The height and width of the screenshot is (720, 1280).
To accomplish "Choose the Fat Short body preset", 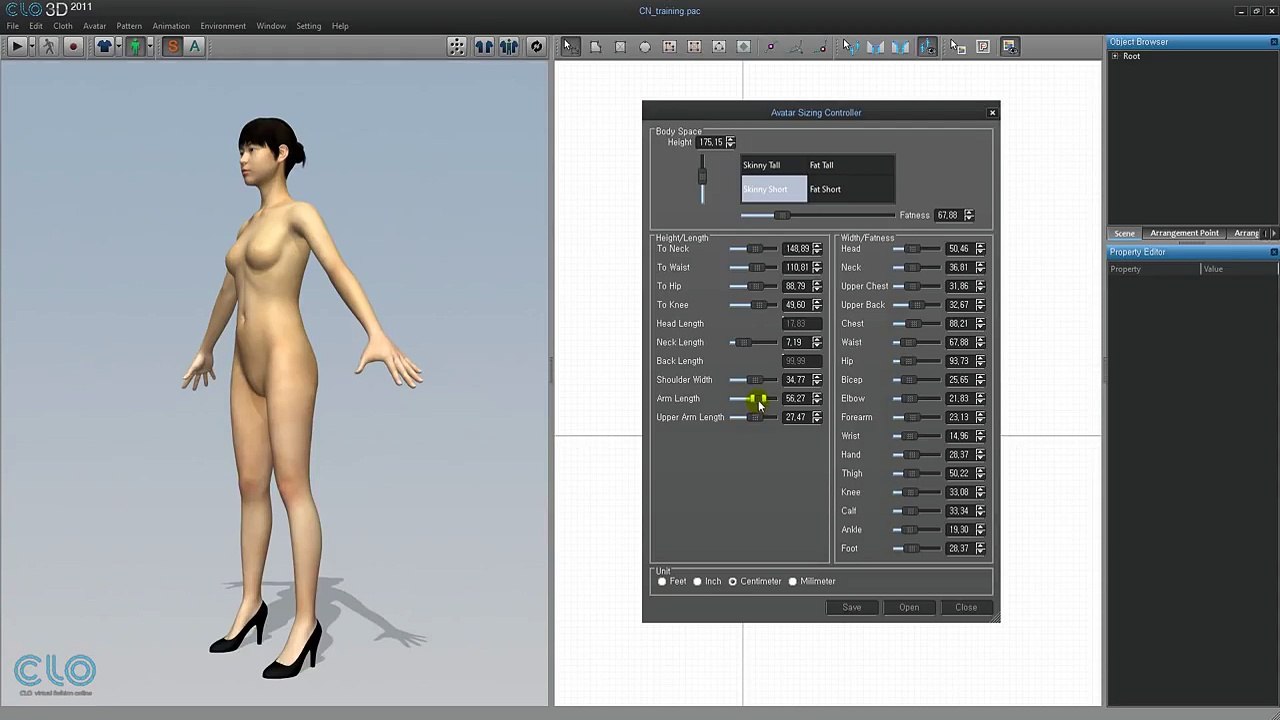I will click(x=851, y=189).
